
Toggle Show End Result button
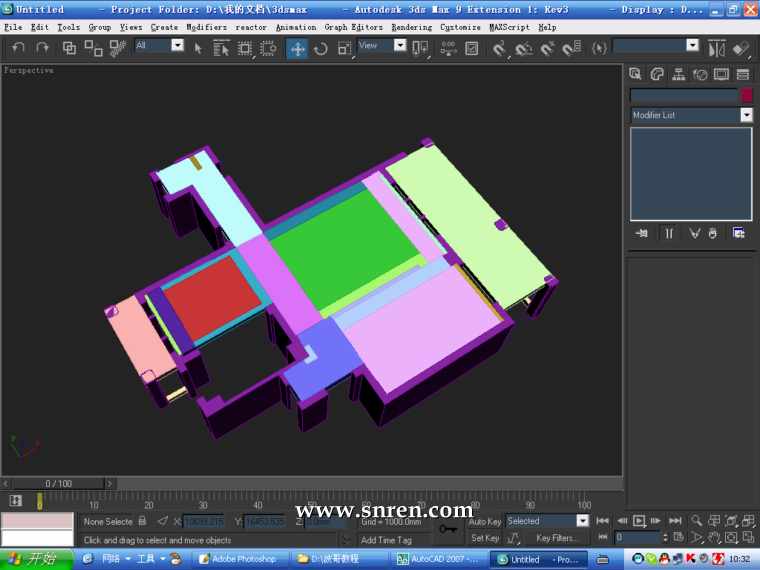coord(669,234)
